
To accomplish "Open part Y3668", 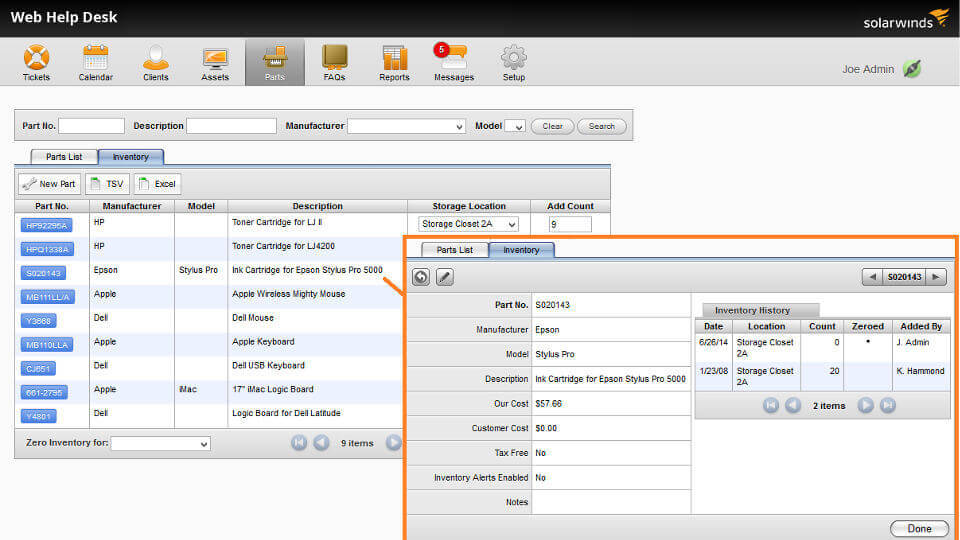I will point(39,321).
